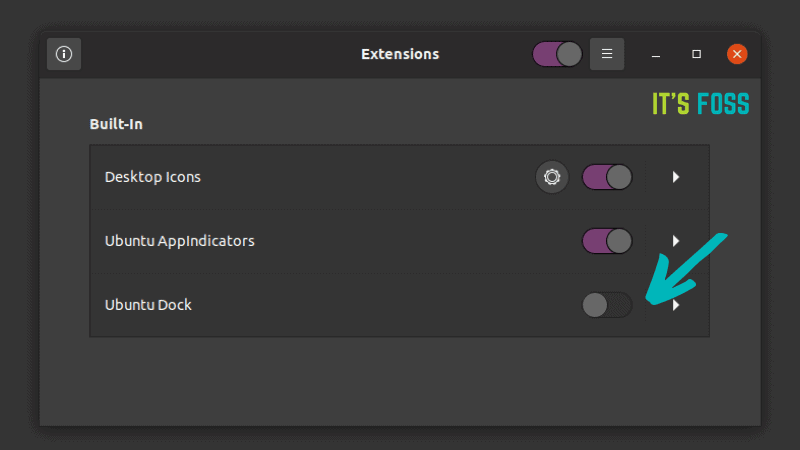The width and height of the screenshot is (800, 450).
Task: Disable the Ubuntu AppIndicators switch
Action: [607, 241]
